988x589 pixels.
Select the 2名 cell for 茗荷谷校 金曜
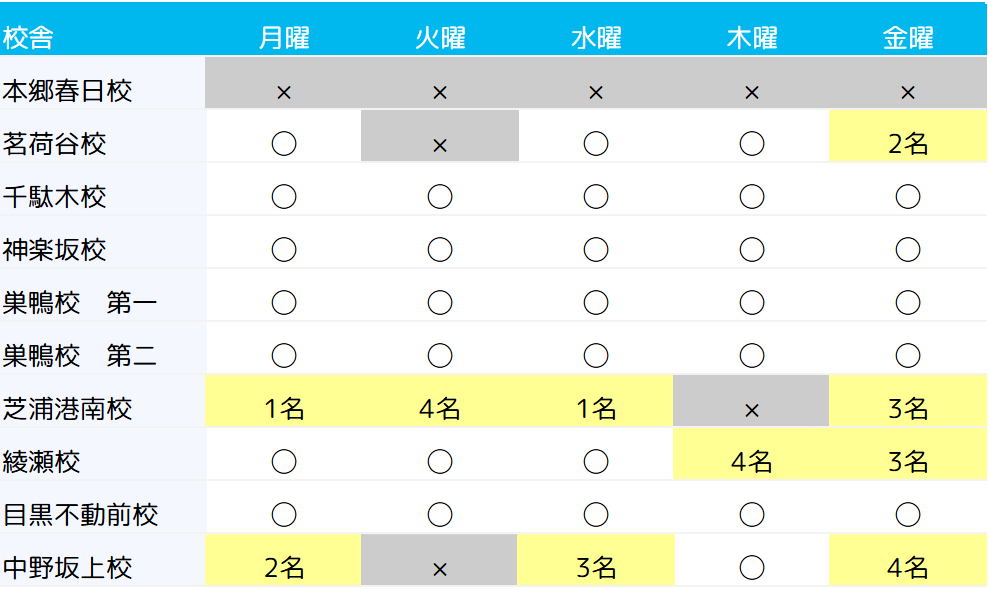[x=908, y=144]
